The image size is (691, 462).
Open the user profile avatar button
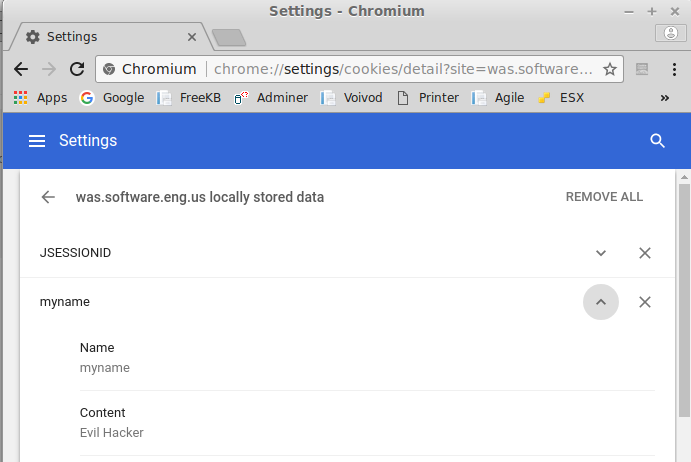[x=670, y=33]
